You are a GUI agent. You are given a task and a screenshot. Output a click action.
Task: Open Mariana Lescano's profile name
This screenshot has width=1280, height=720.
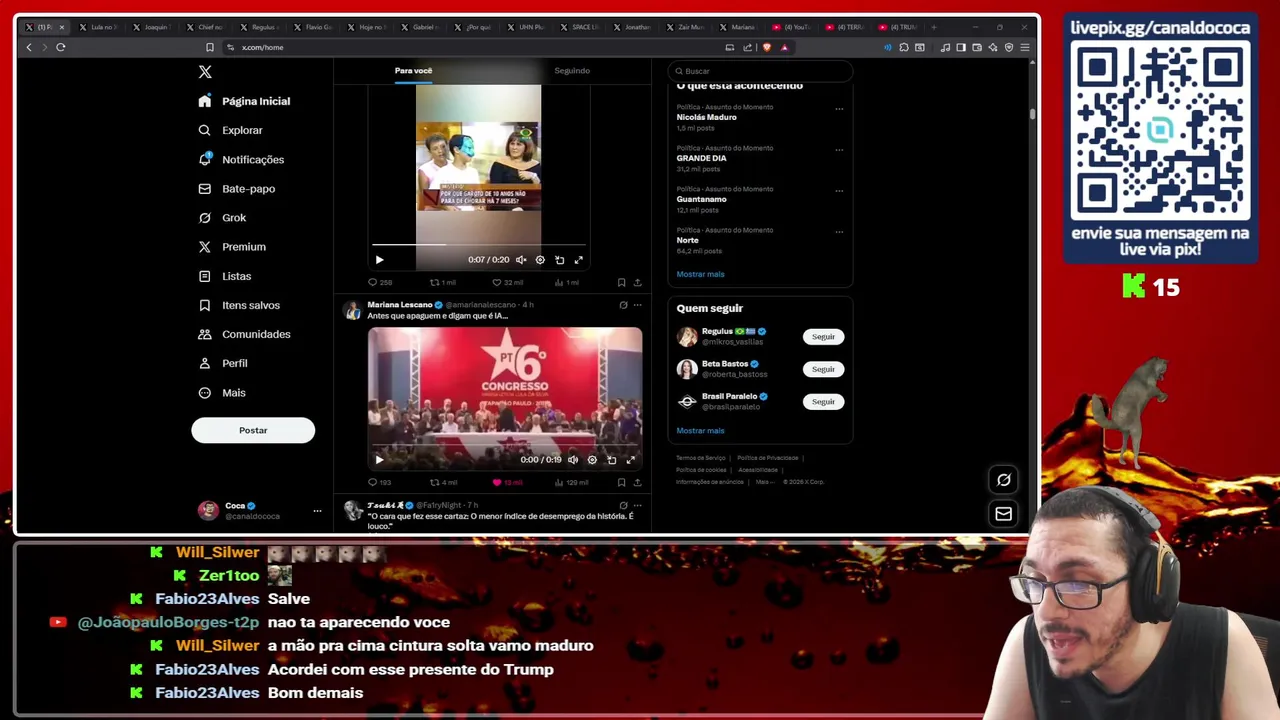400,305
